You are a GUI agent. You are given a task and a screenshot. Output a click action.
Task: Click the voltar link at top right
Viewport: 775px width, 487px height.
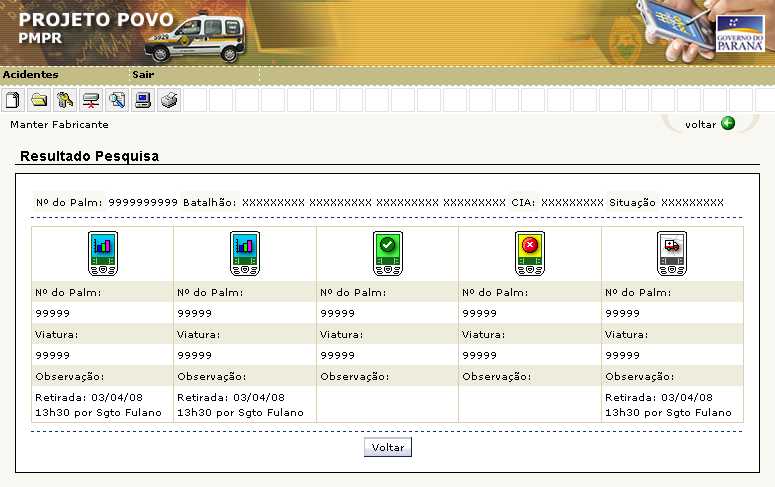tap(700, 124)
